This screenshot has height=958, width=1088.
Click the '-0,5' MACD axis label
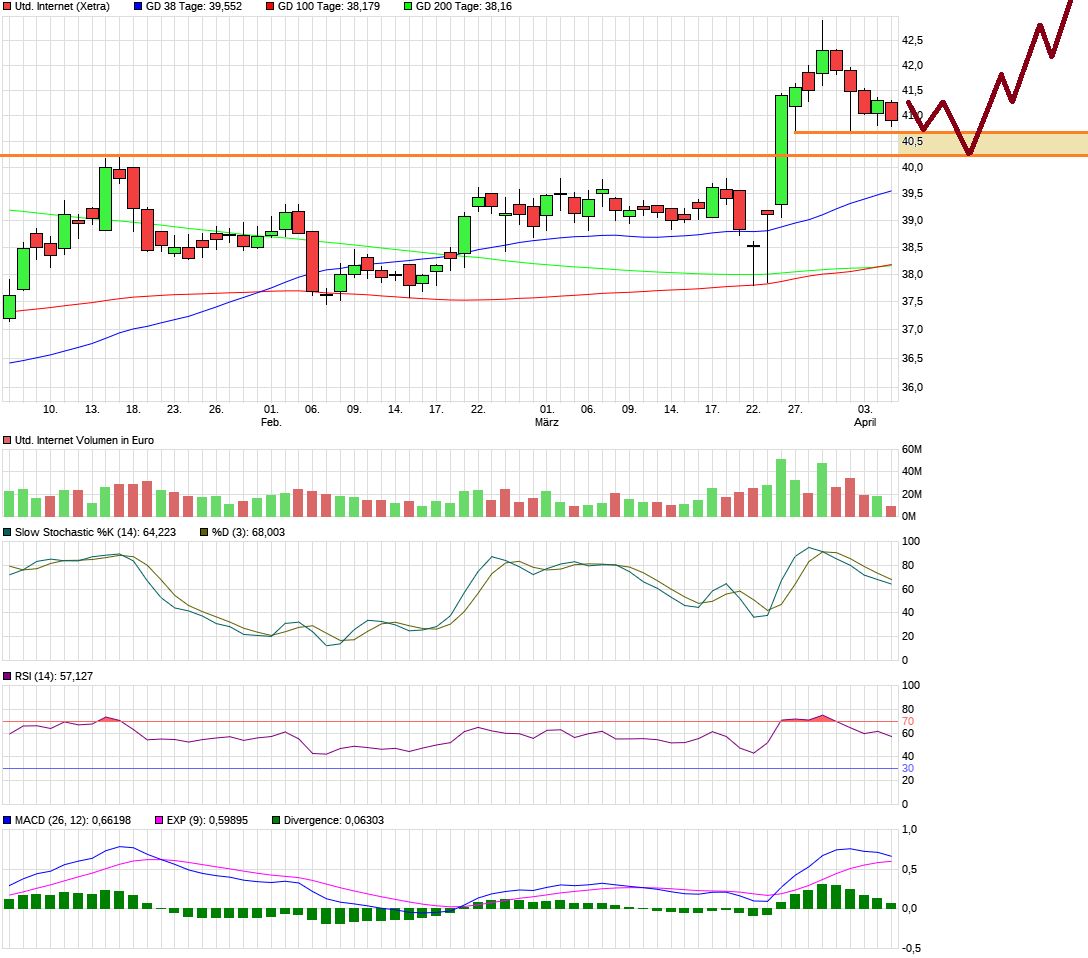click(x=911, y=948)
